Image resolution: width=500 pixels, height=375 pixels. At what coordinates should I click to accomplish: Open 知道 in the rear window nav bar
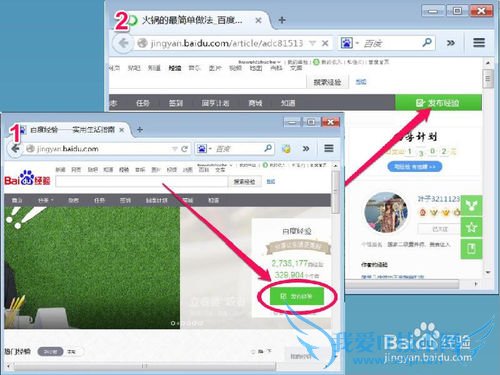point(288,103)
